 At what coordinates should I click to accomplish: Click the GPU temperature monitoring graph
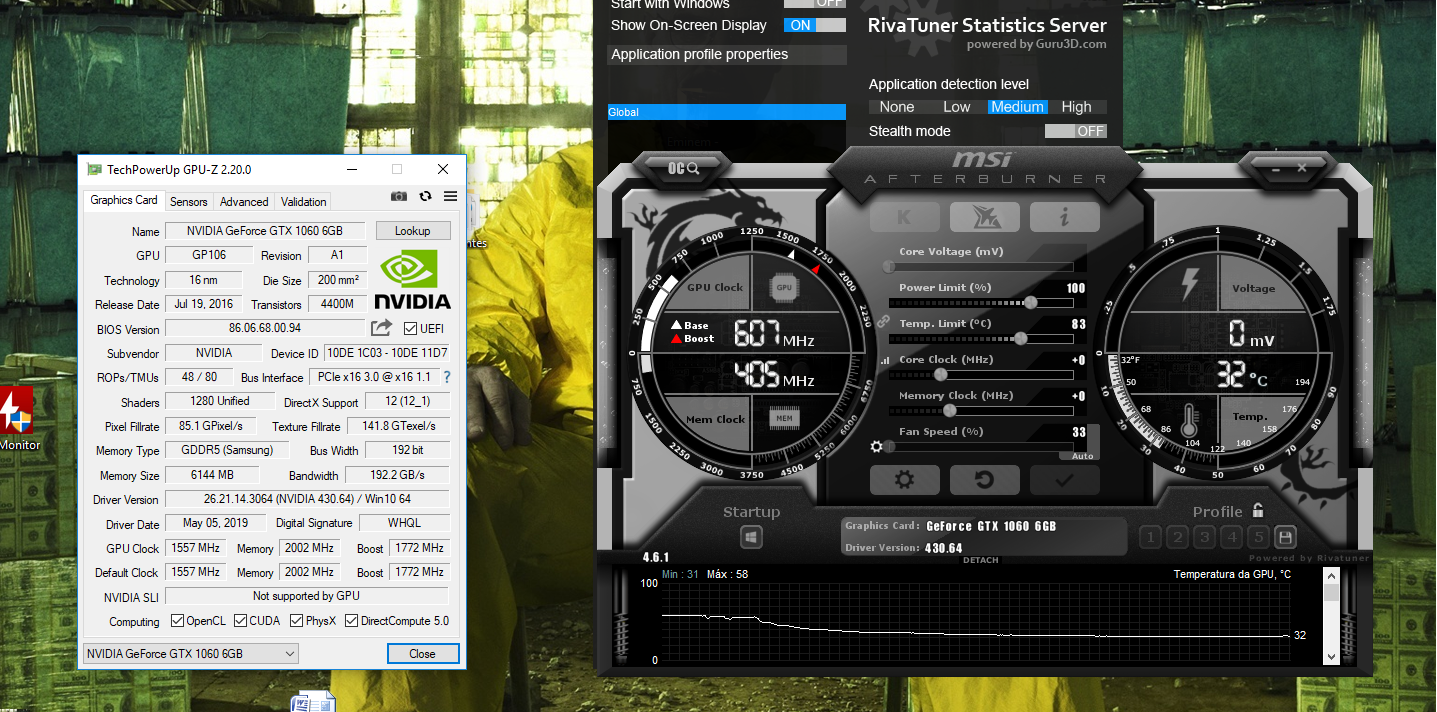978,620
